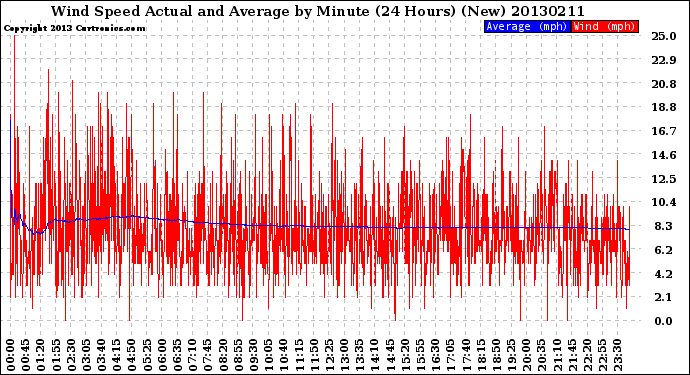
Task: Click the 10.4 y-axis label
Action: point(664,202)
